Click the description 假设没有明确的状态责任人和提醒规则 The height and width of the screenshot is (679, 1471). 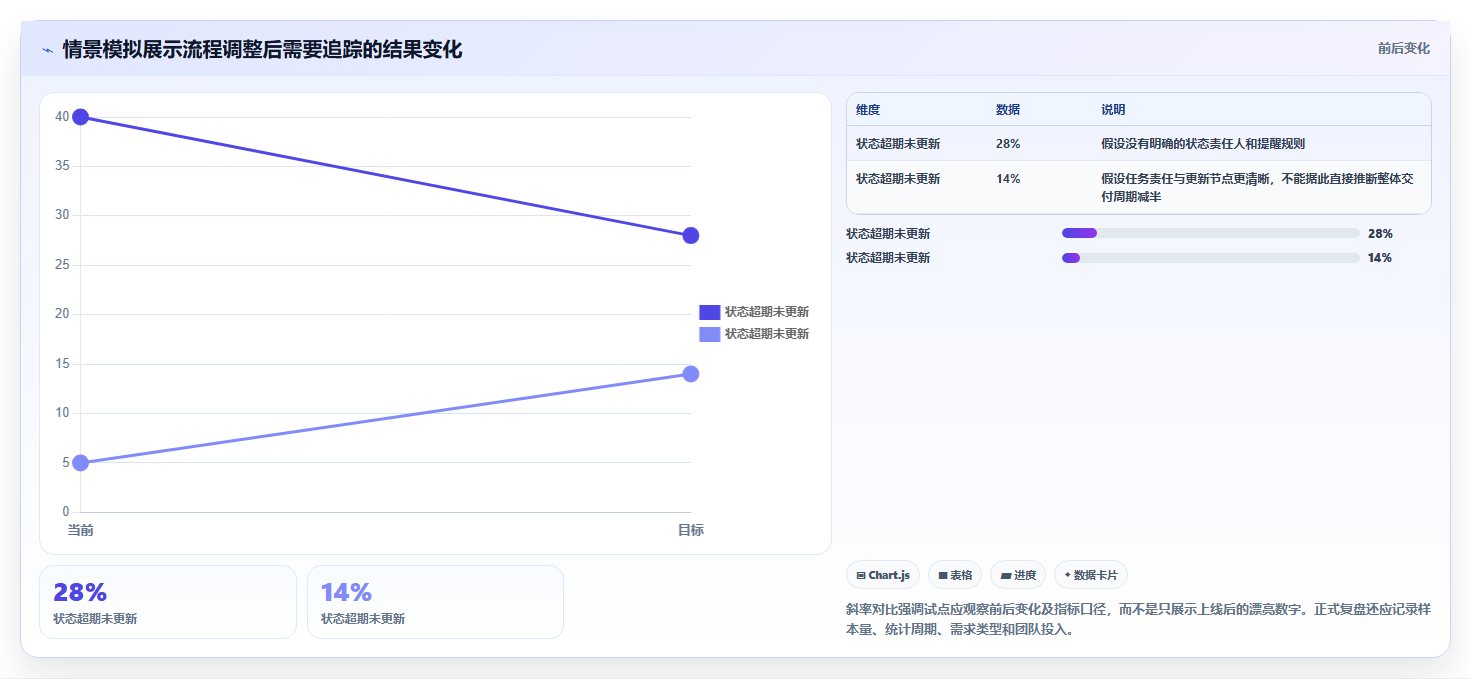[1203, 144]
